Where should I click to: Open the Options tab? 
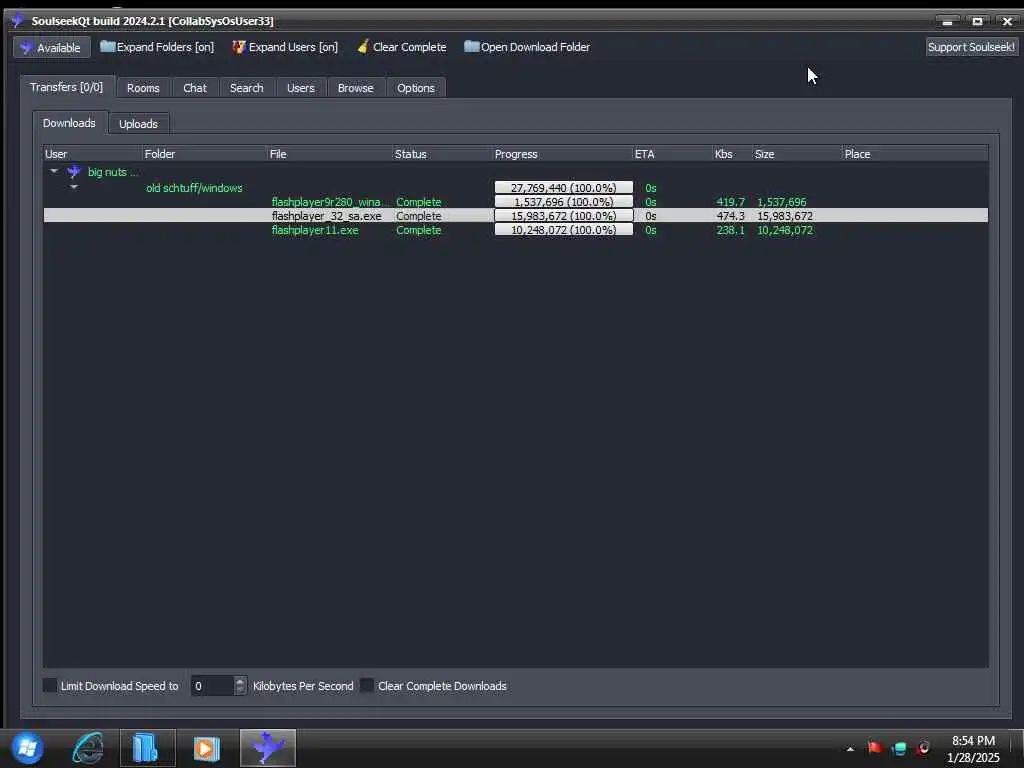(415, 88)
